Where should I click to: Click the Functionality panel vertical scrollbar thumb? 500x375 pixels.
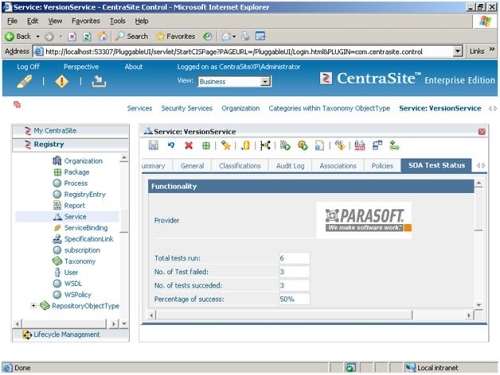[x=479, y=210]
